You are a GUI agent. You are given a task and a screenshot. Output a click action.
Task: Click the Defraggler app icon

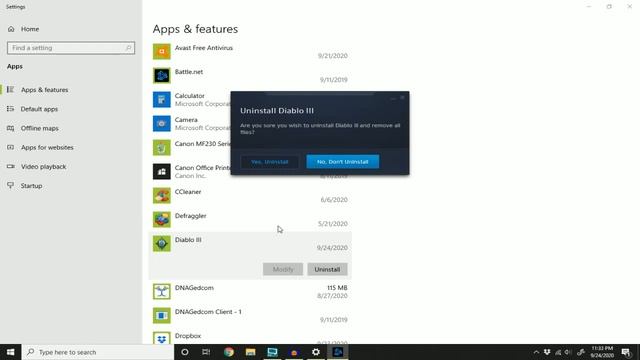coord(162,220)
